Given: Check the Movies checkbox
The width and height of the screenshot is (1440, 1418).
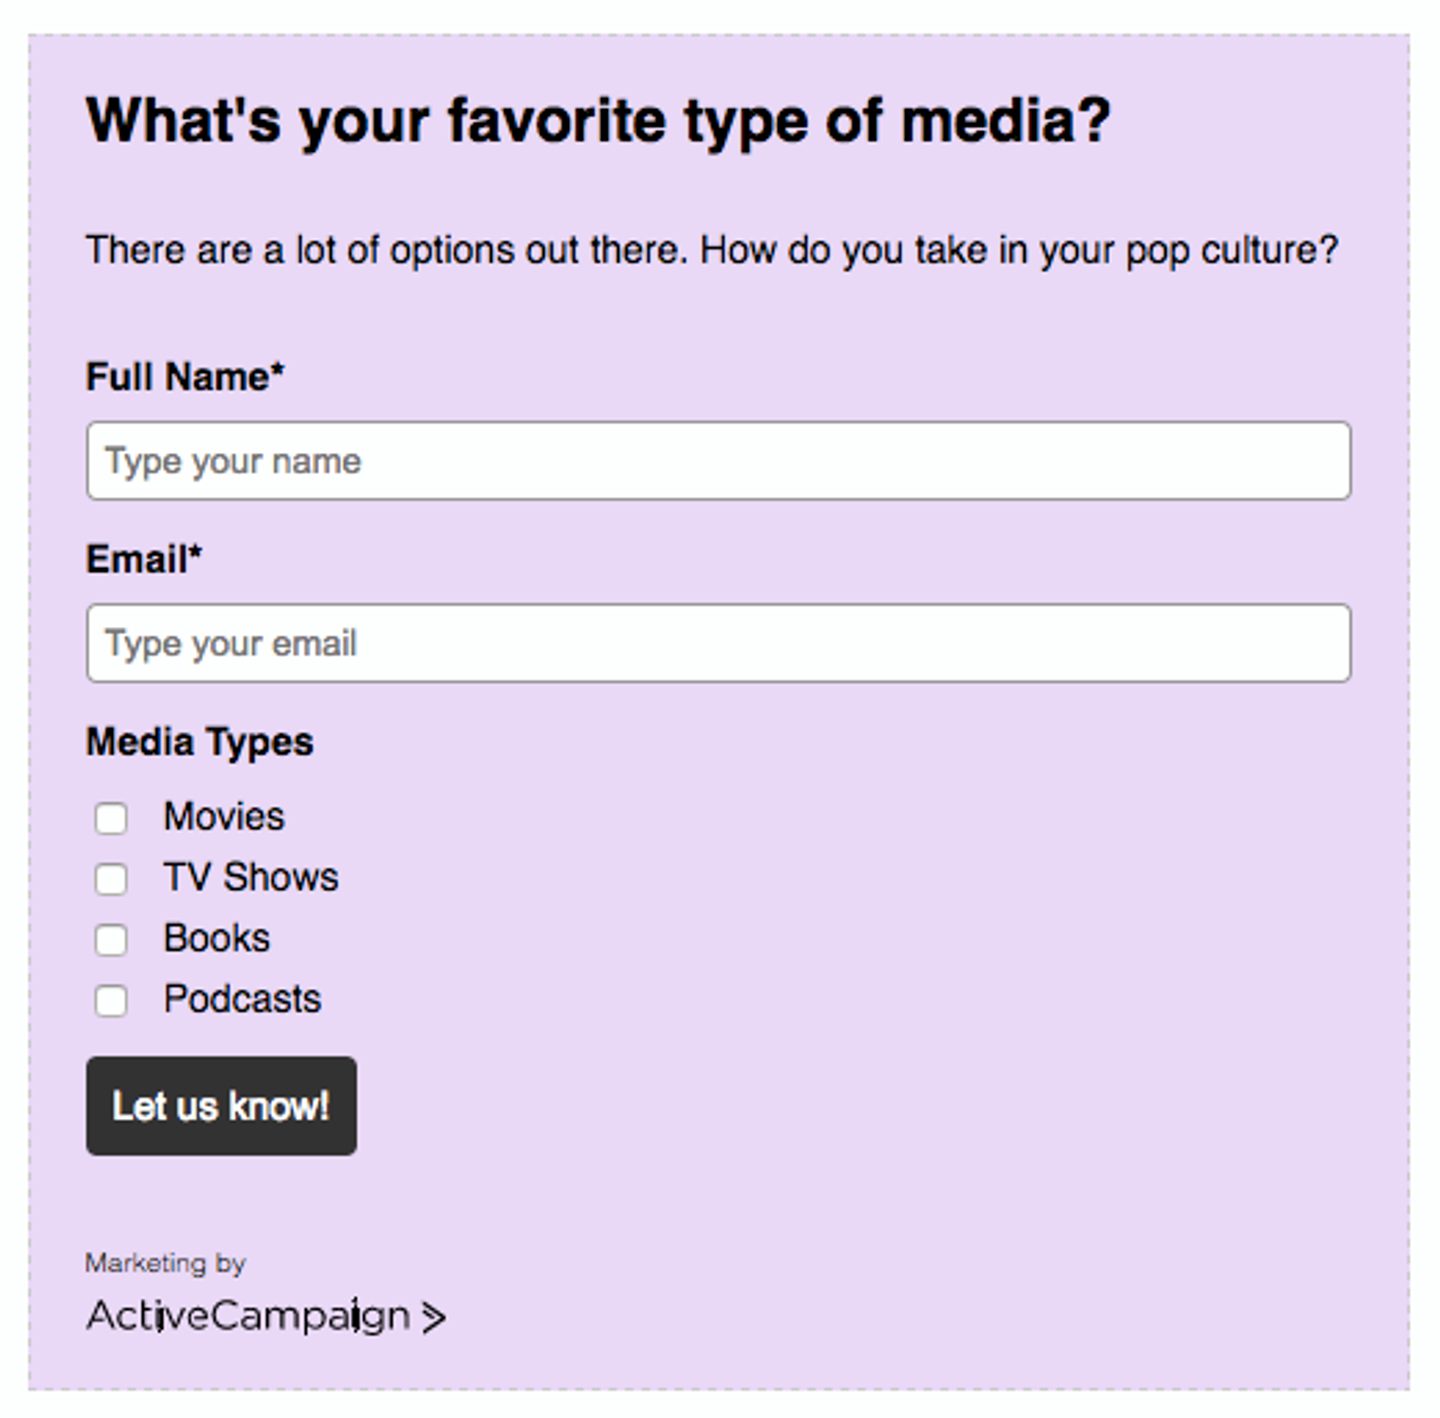Looking at the screenshot, I should click(x=110, y=818).
